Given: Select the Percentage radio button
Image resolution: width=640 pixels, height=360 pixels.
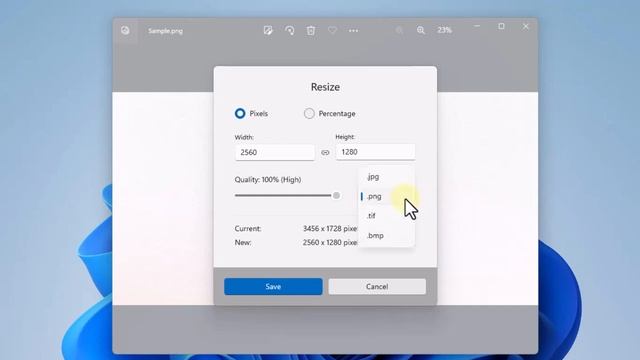Looking at the screenshot, I should tap(309, 113).
